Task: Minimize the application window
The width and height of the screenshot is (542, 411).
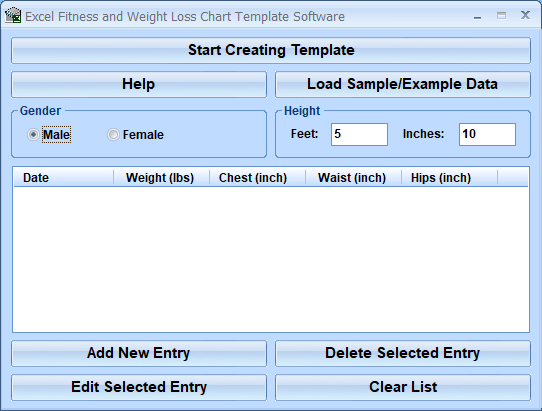Action: 478,16
